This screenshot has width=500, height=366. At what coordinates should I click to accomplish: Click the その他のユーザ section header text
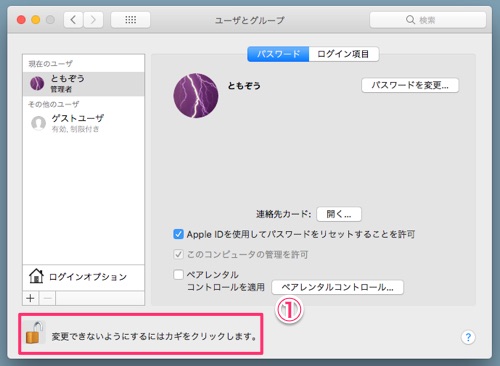[x=54, y=104]
